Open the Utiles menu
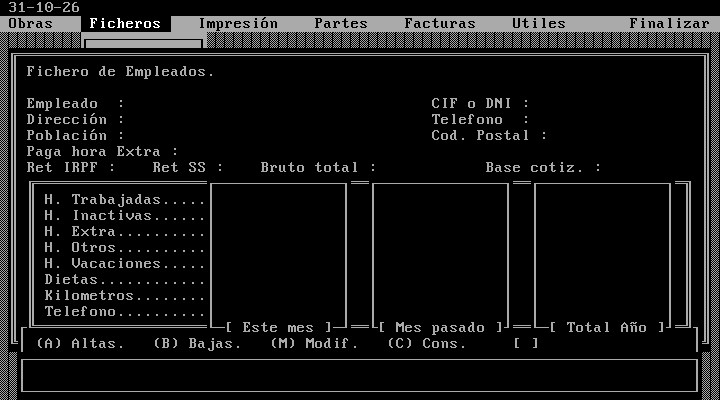 (x=539, y=23)
